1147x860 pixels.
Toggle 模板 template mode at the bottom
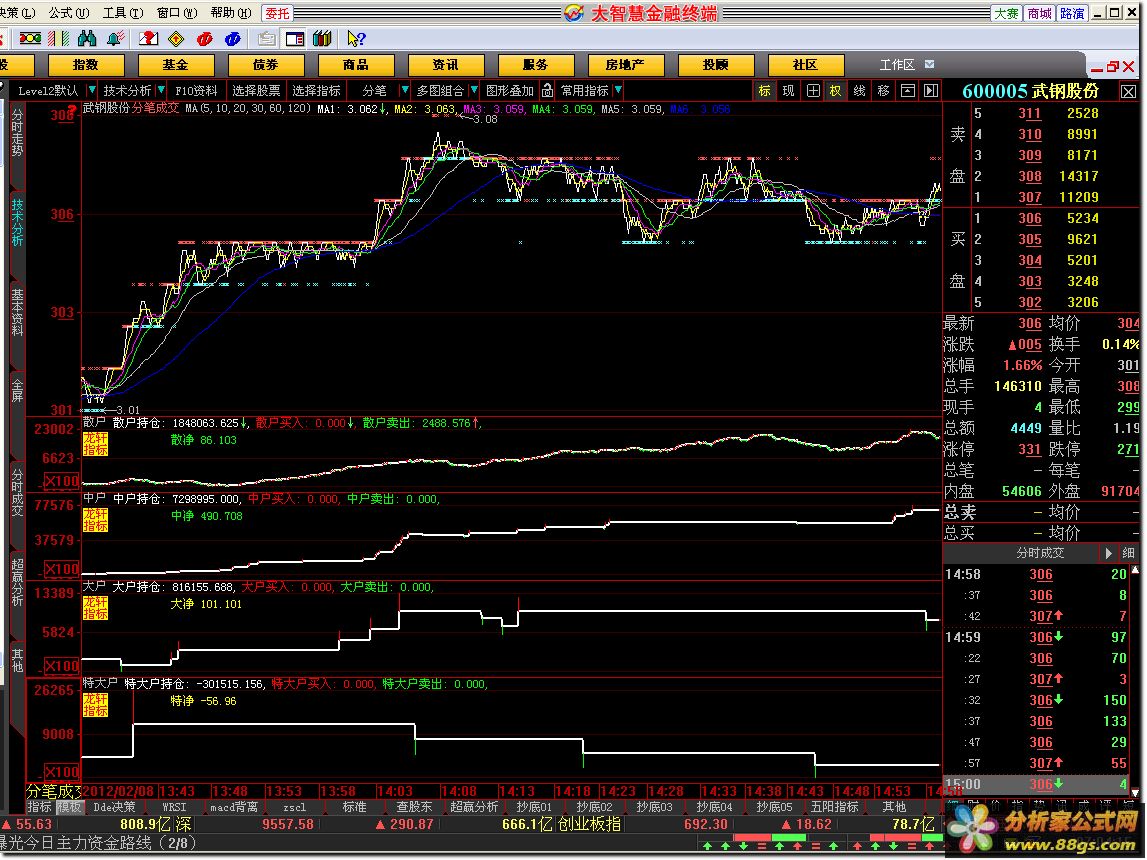coord(69,807)
